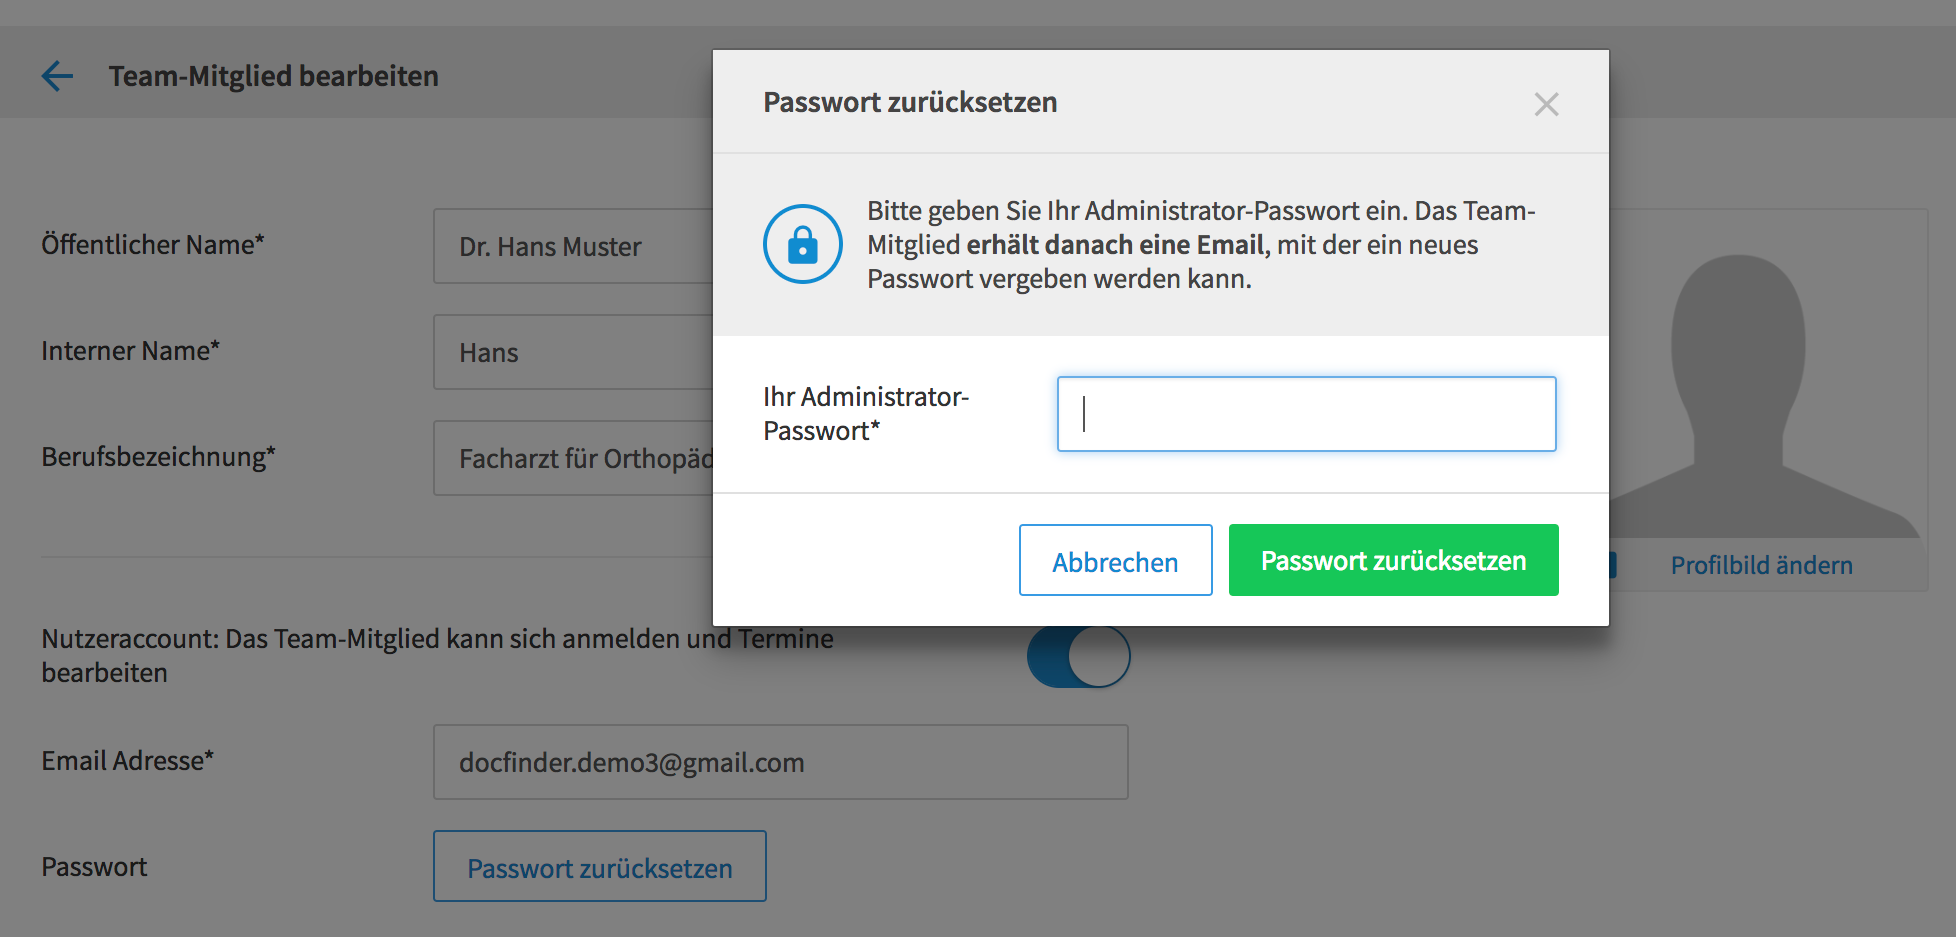1956x937 pixels.
Task: Click the outlined Passwort zurücksetzen button
Action: point(600,866)
